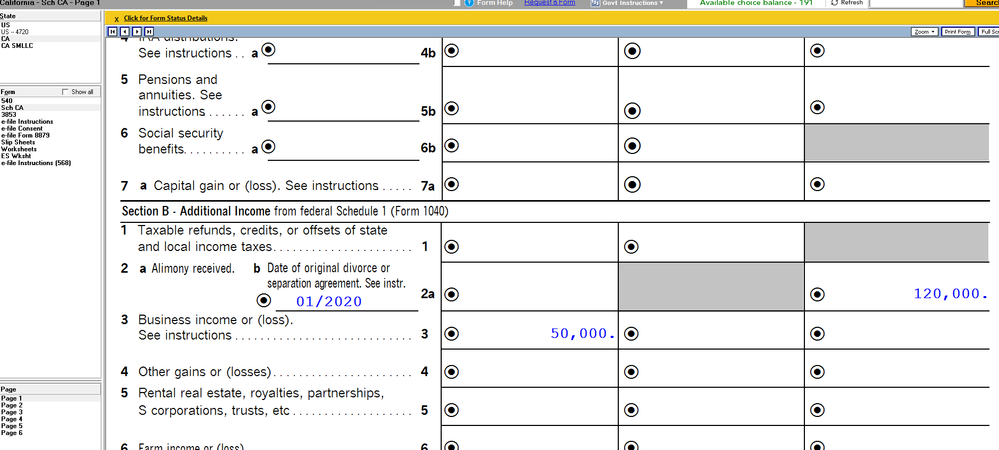
Task: Select e-file Instructions (568) in Form list
Action: pyautogui.click(x=50, y=163)
